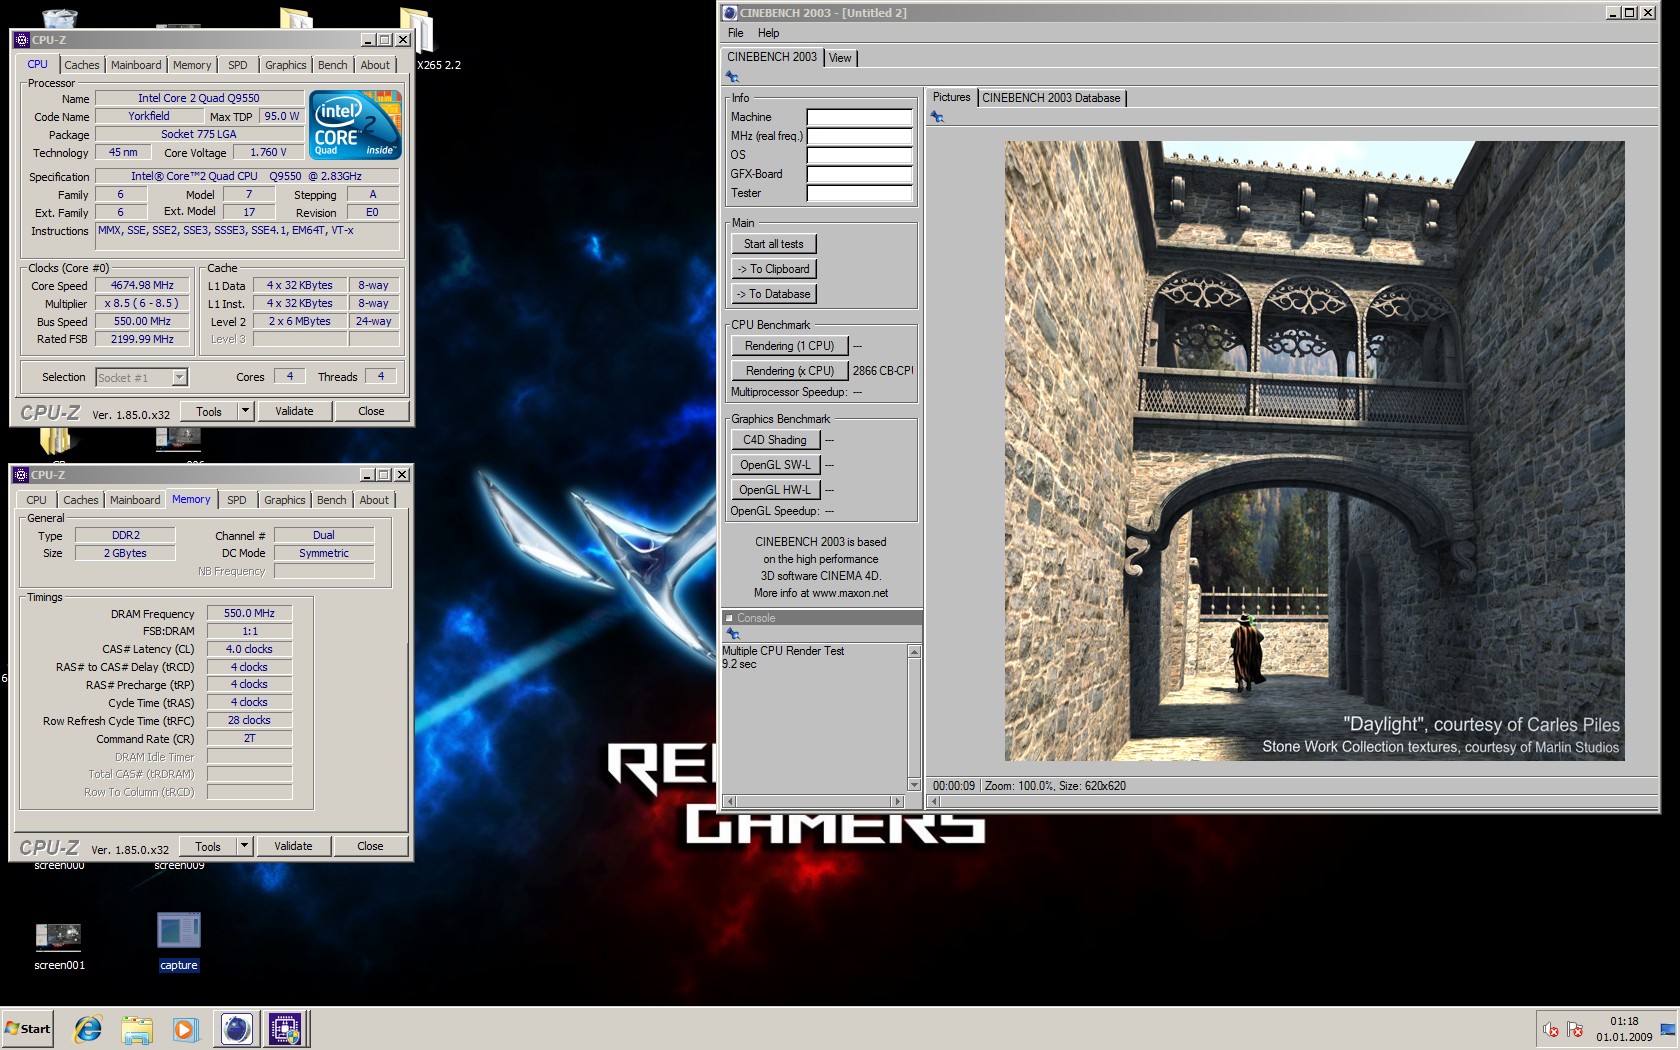
Task: Click Close in bottom CPU-Z window
Action: pyautogui.click(x=370, y=846)
